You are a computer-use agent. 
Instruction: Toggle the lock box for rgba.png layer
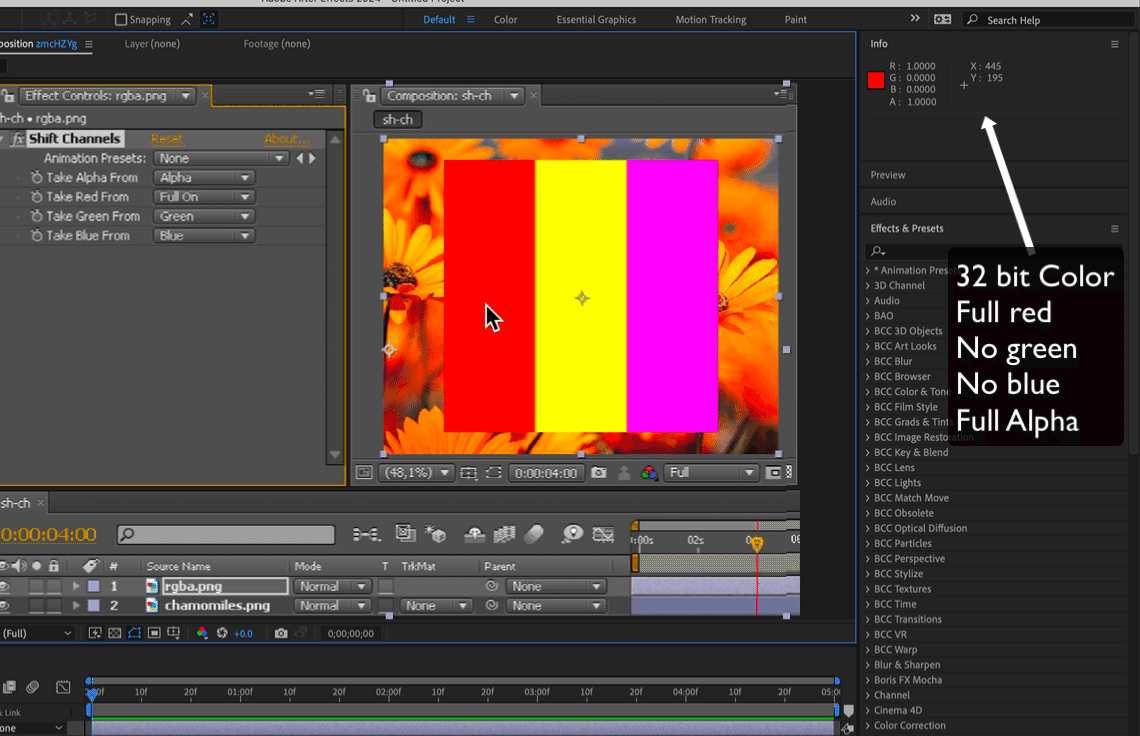click(x=54, y=586)
